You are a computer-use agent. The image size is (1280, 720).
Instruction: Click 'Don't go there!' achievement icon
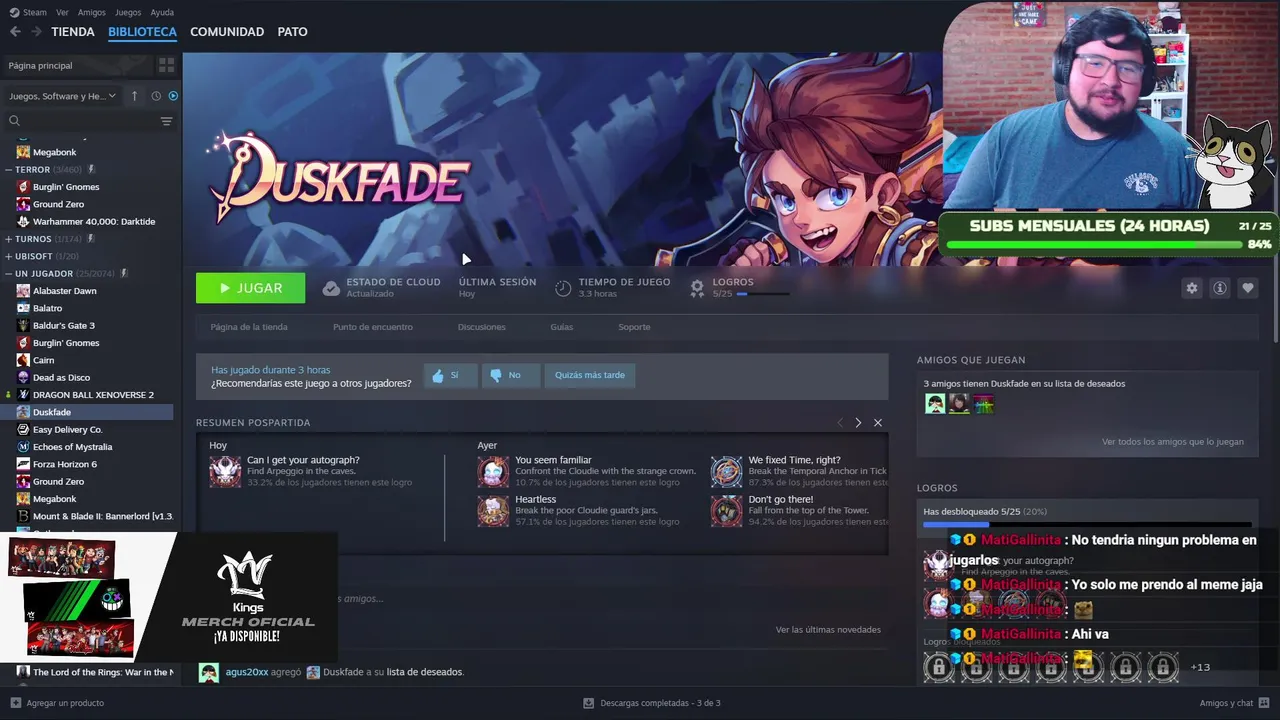click(727, 510)
